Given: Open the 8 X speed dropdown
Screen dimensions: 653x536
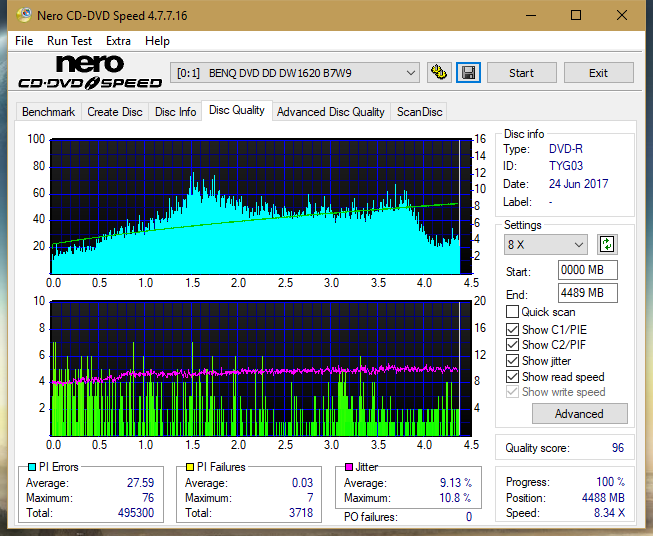Looking at the screenshot, I should [546, 244].
